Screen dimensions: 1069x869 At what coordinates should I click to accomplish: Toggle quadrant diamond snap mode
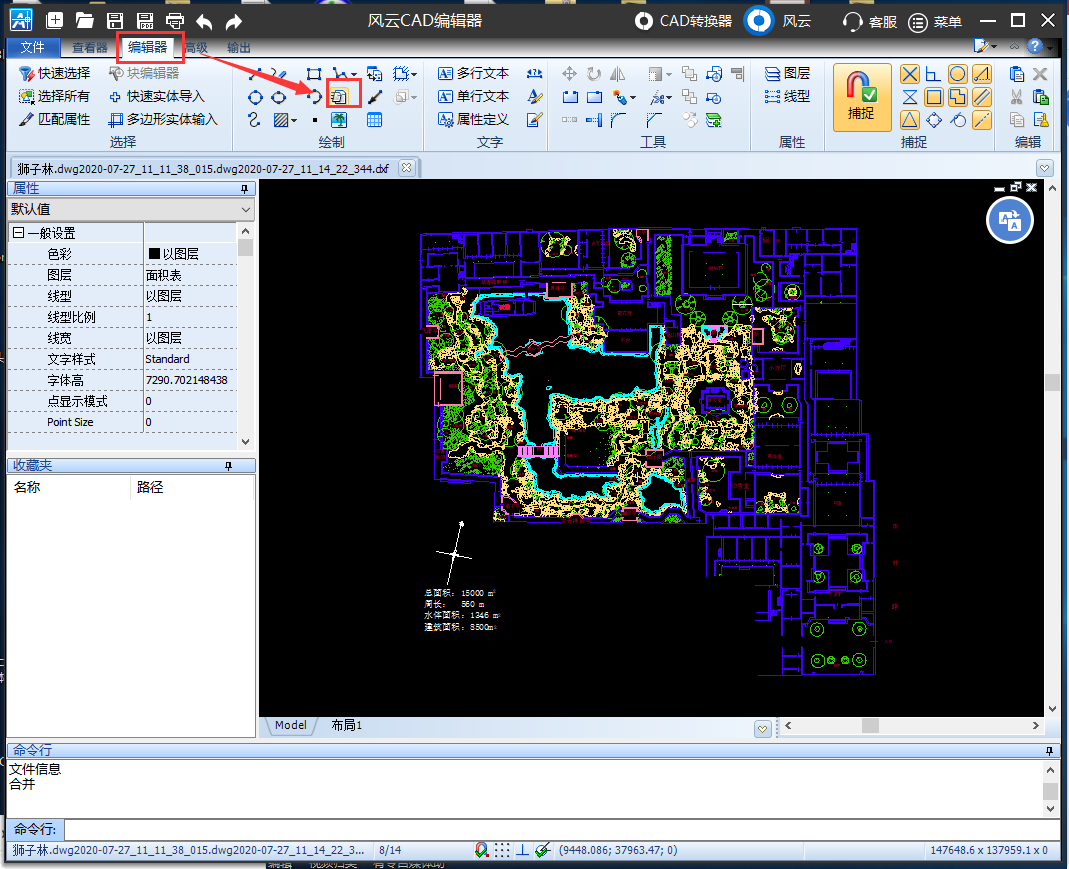pyautogui.click(x=933, y=121)
